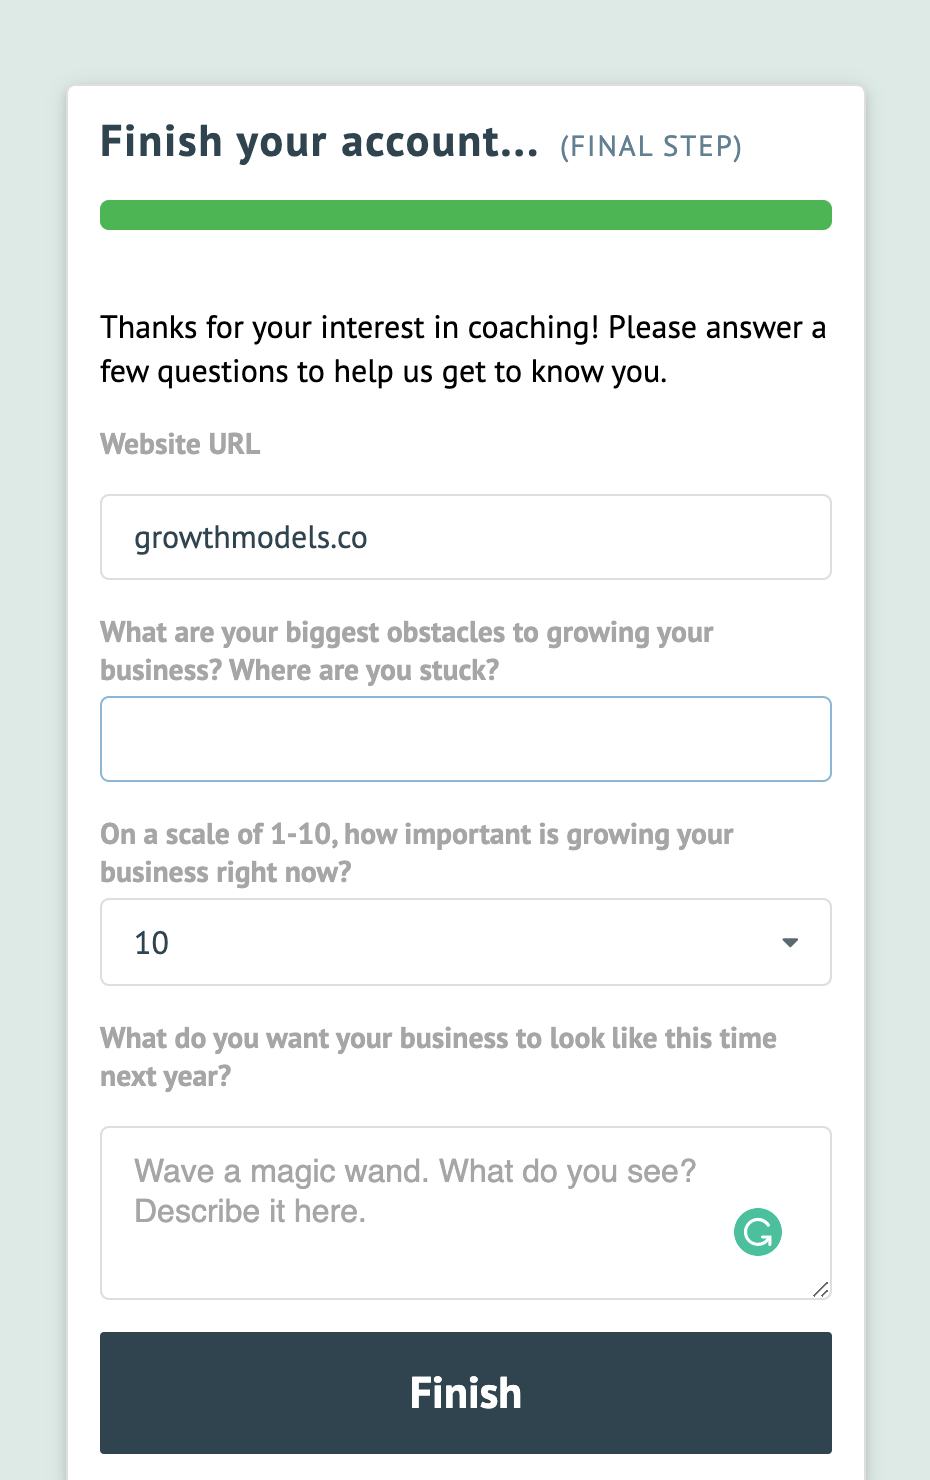Click the 'On a scale of 1-10' label
Image resolution: width=930 pixels, height=1480 pixels.
[416, 853]
